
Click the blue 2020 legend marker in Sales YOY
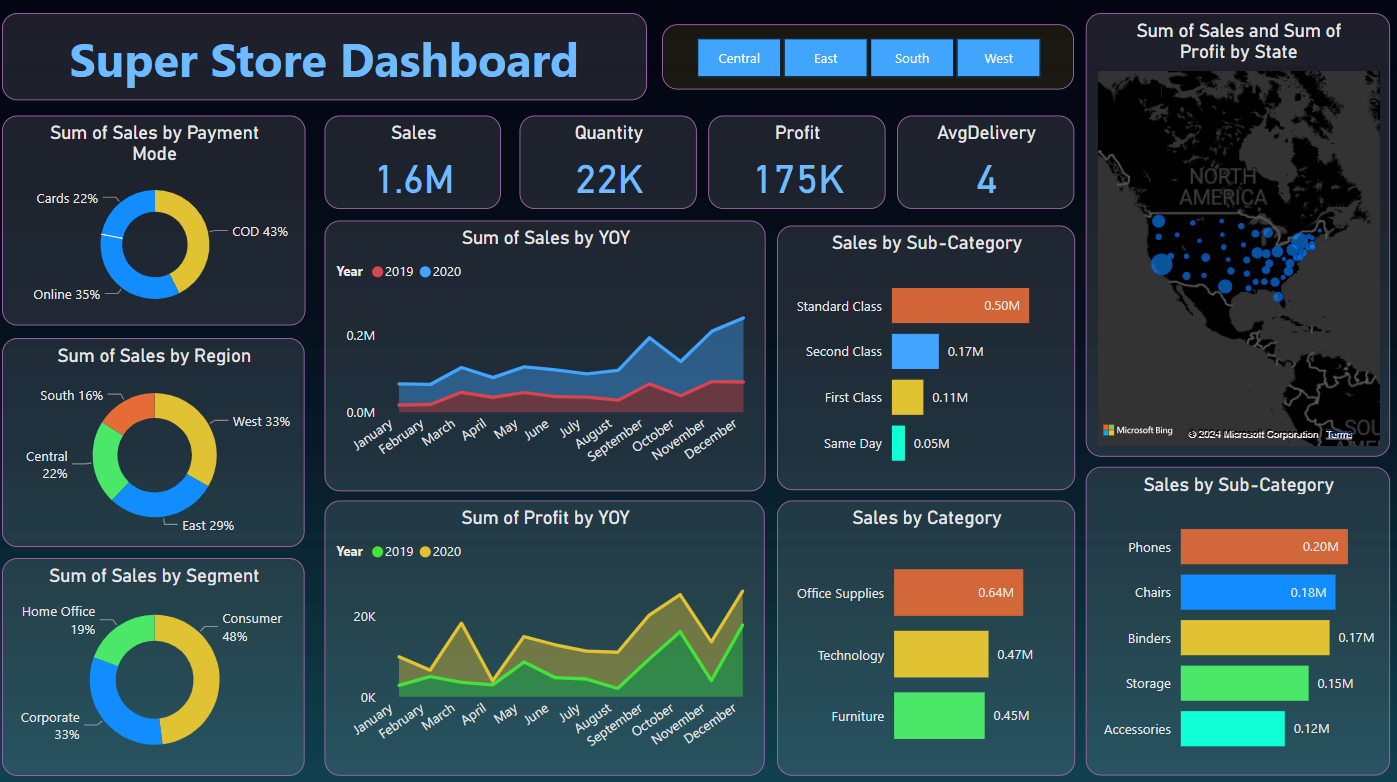tap(425, 272)
